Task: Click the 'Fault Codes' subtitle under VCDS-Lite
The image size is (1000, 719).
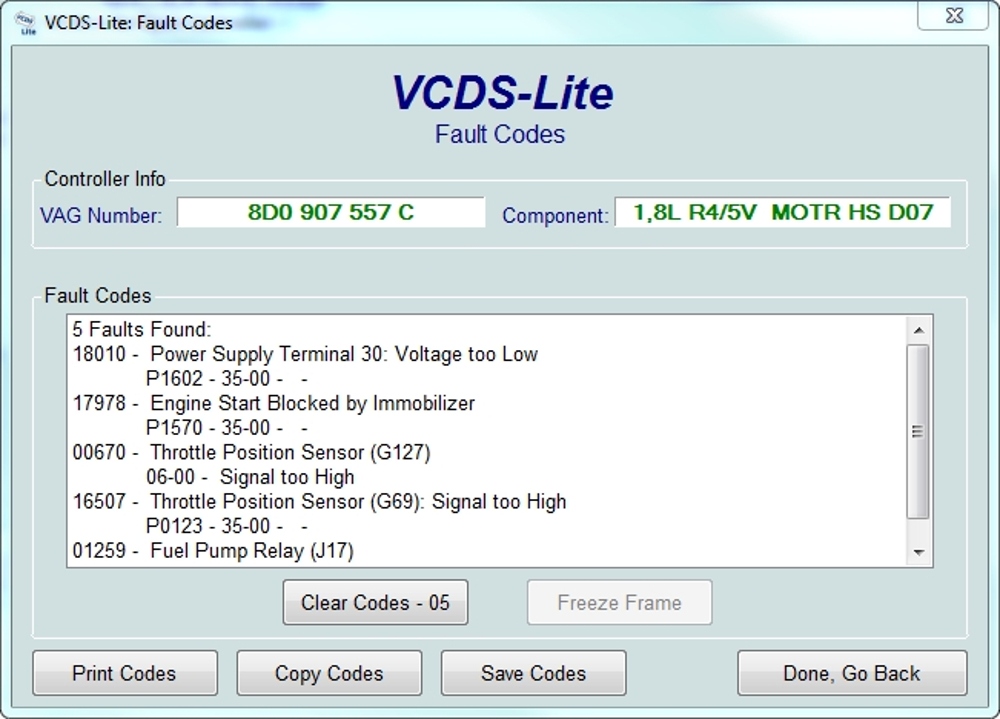Action: coord(500,135)
